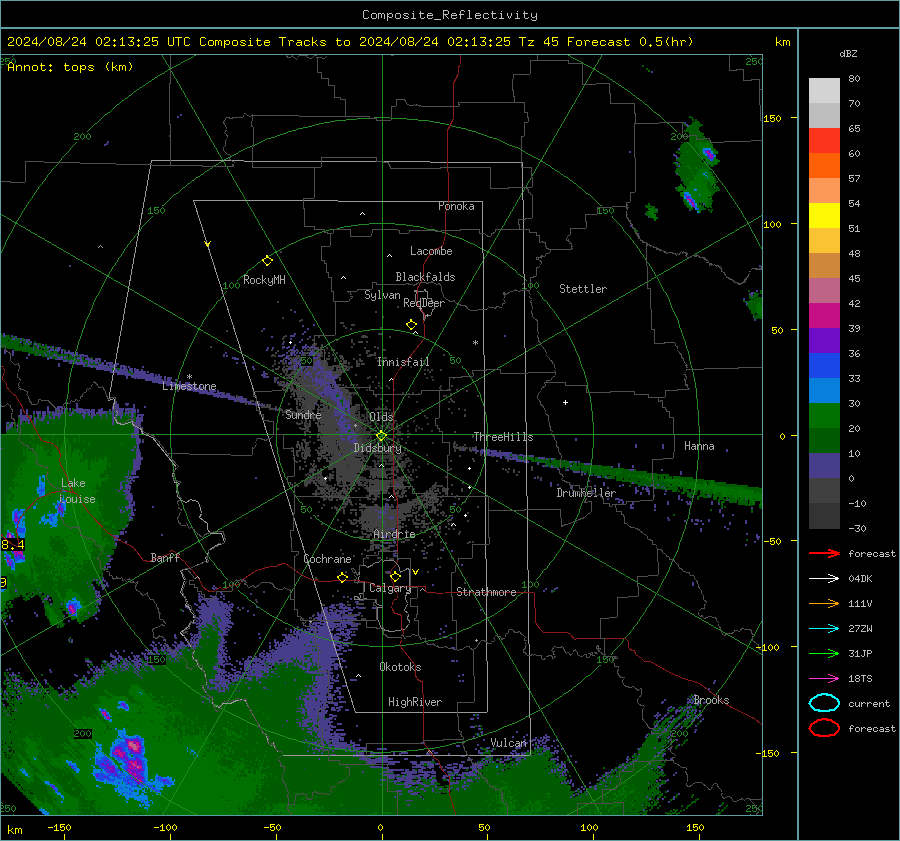This screenshot has width=900, height=841.
Task: Click the white plus marker west of Hanna
Action: coord(565,402)
